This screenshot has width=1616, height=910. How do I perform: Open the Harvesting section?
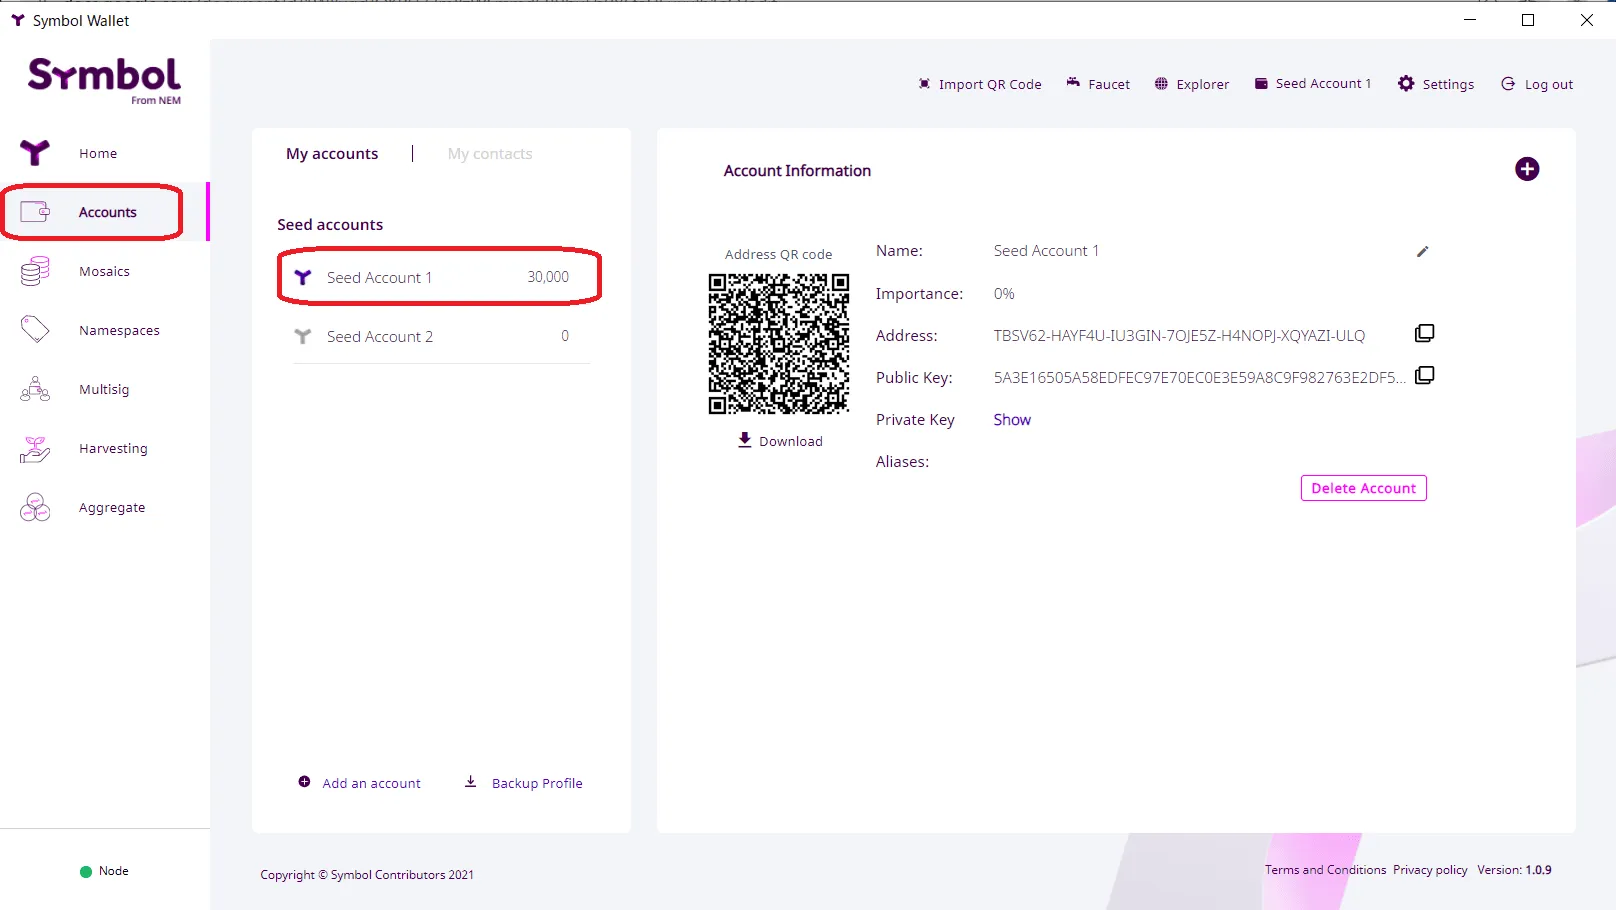click(113, 448)
